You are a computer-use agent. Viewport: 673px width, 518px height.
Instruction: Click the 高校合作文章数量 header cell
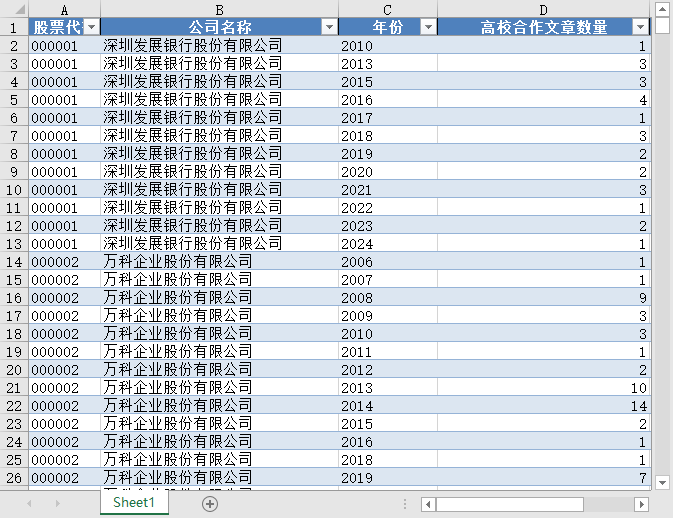[x=543, y=27]
